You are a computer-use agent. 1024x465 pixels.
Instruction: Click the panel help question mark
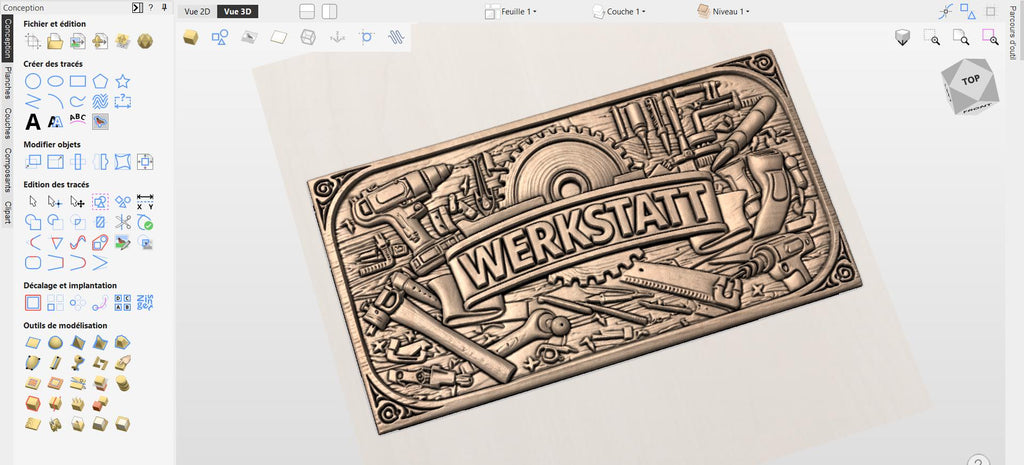click(151, 8)
